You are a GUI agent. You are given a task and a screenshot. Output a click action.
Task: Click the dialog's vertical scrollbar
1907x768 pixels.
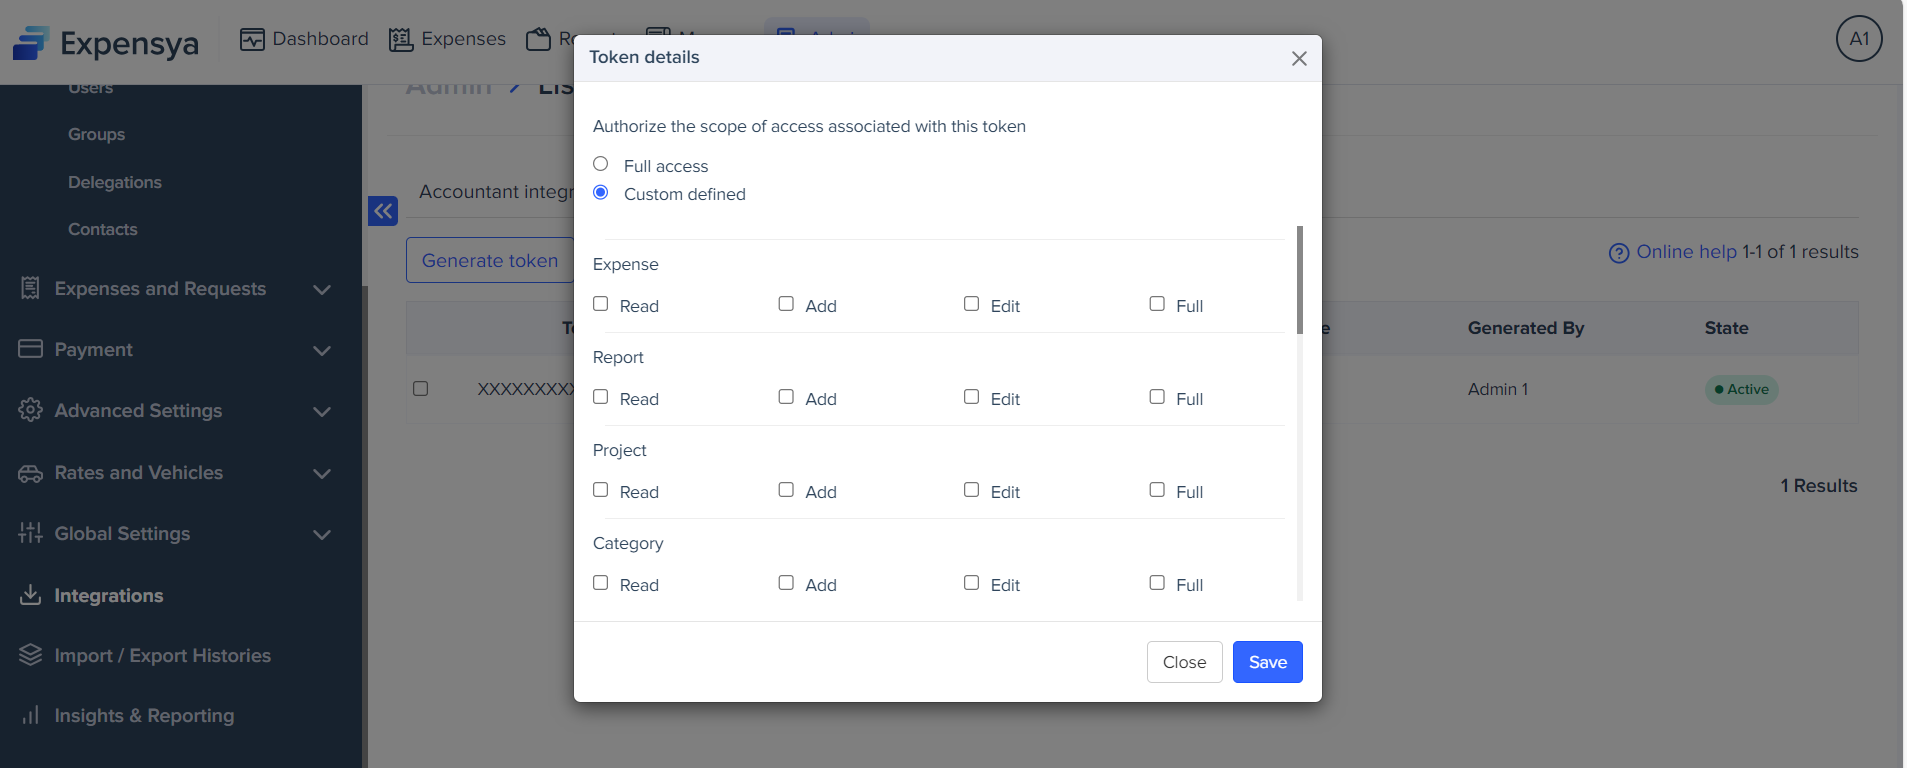(1299, 281)
